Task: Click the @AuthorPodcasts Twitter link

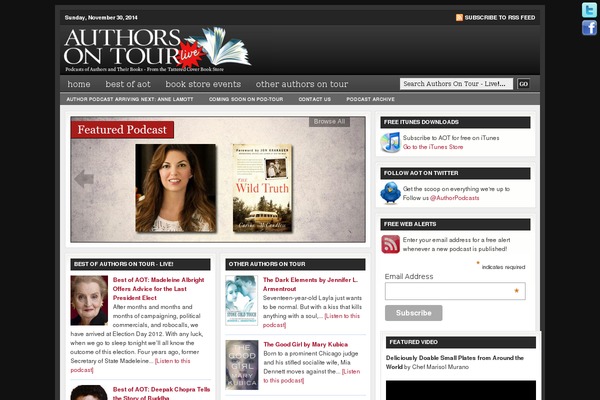Action: [x=455, y=198]
